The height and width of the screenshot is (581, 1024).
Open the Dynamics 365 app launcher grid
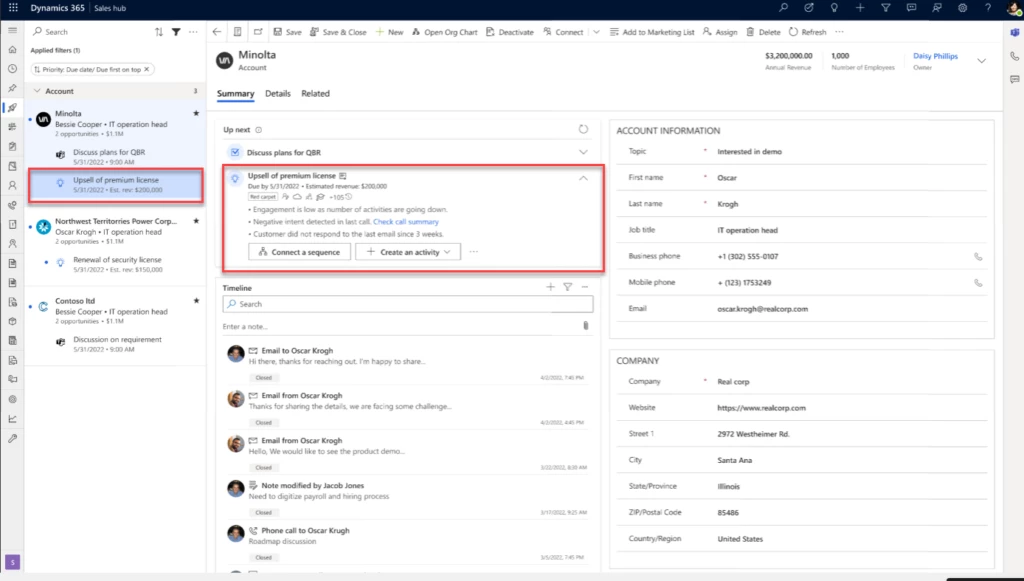[x=11, y=8]
